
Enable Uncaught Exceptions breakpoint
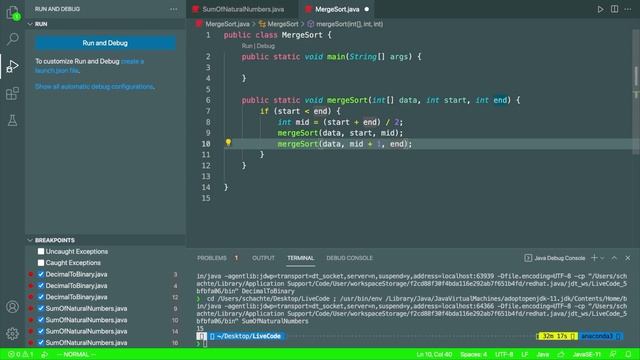coord(41,251)
